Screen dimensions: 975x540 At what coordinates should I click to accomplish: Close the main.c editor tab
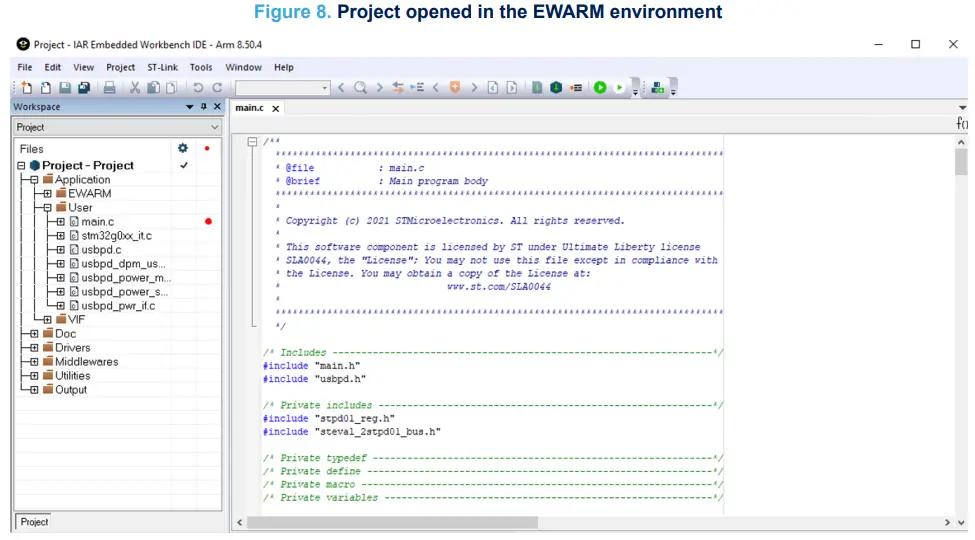[x=275, y=108]
